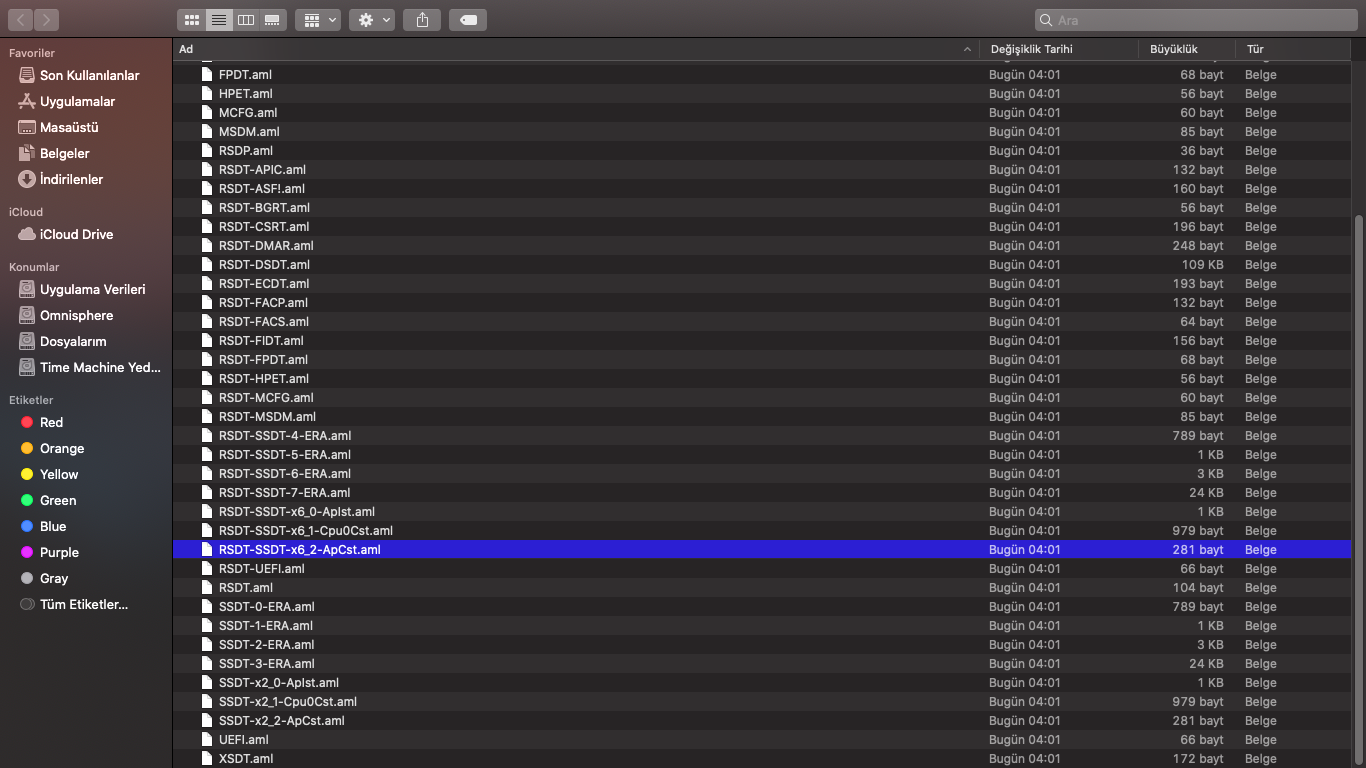Switch to gallery view in toolbar

(x=272, y=20)
